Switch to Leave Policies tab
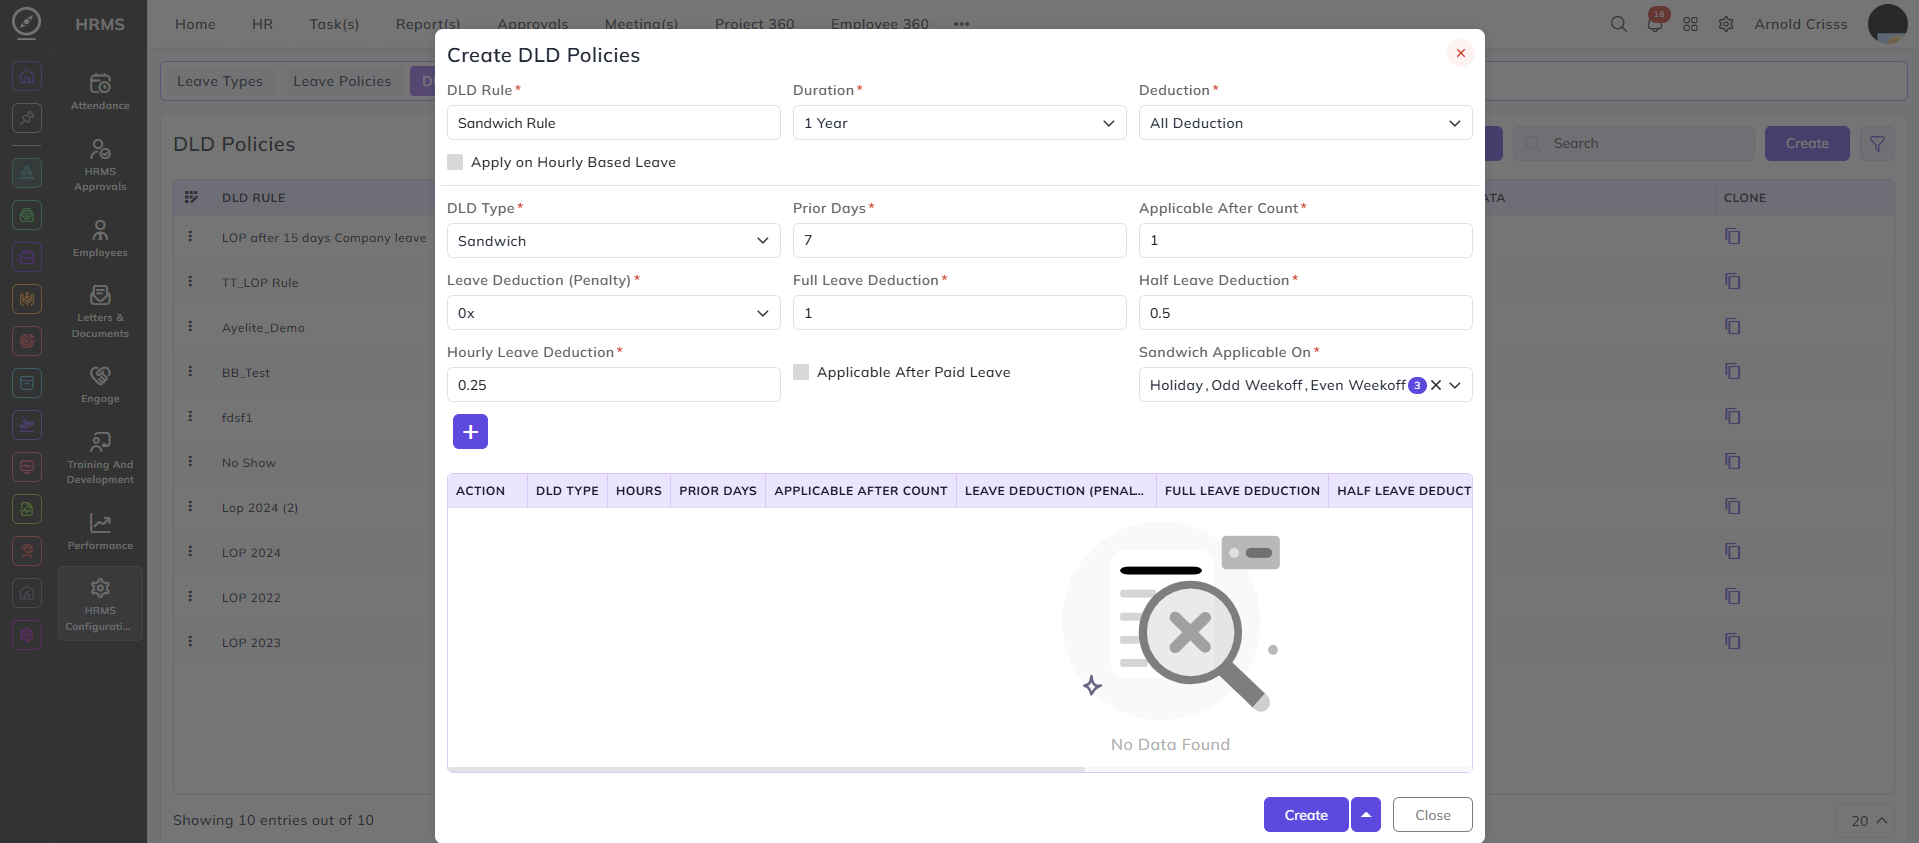 pyautogui.click(x=342, y=81)
